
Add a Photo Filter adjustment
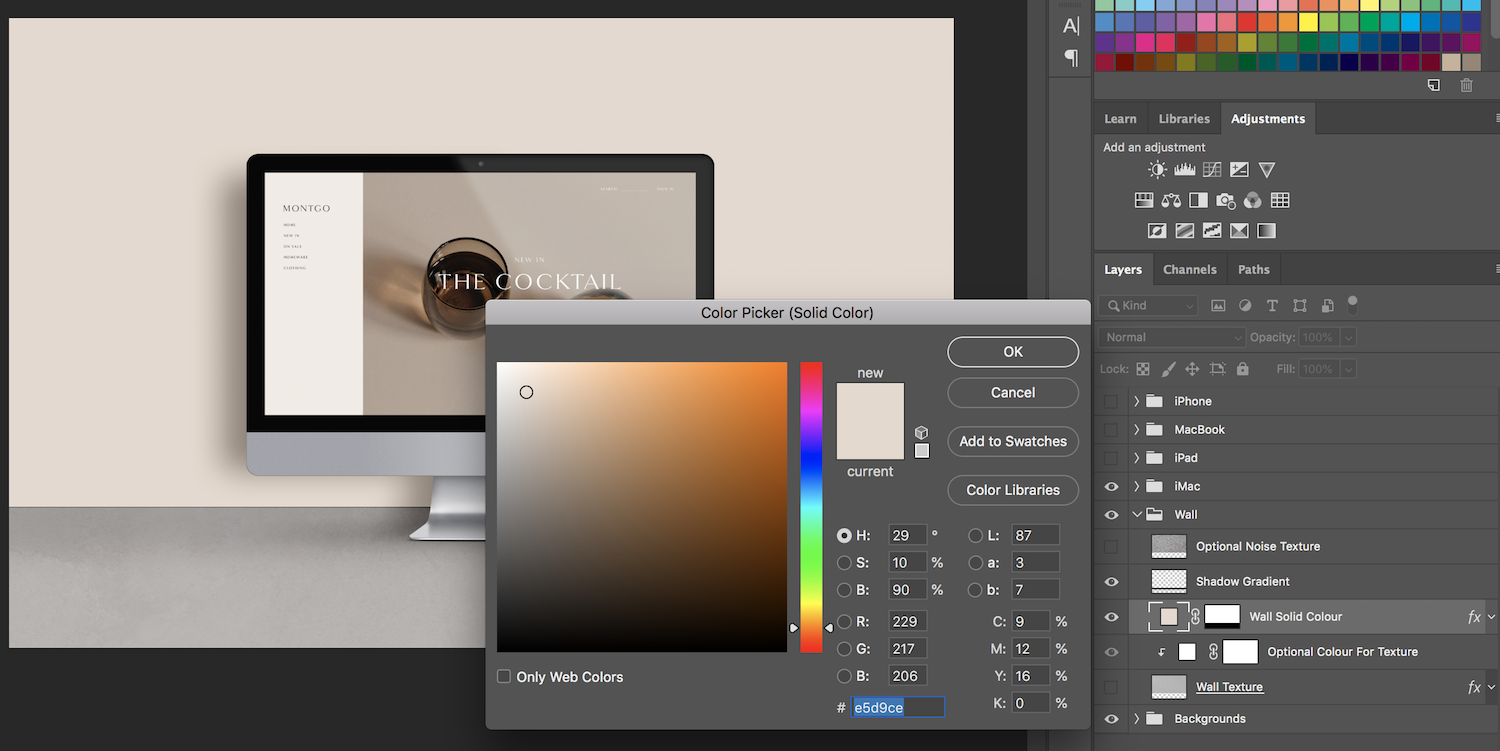point(1225,200)
